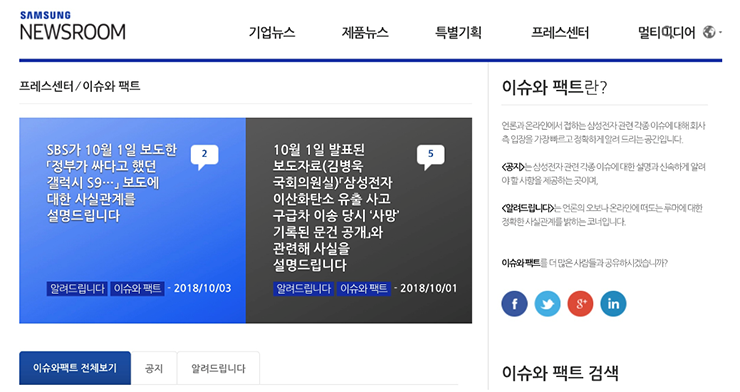Screen dimensions: 740x392
Task: Click the Samsung Newsroom logo
Action: (73, 26)
